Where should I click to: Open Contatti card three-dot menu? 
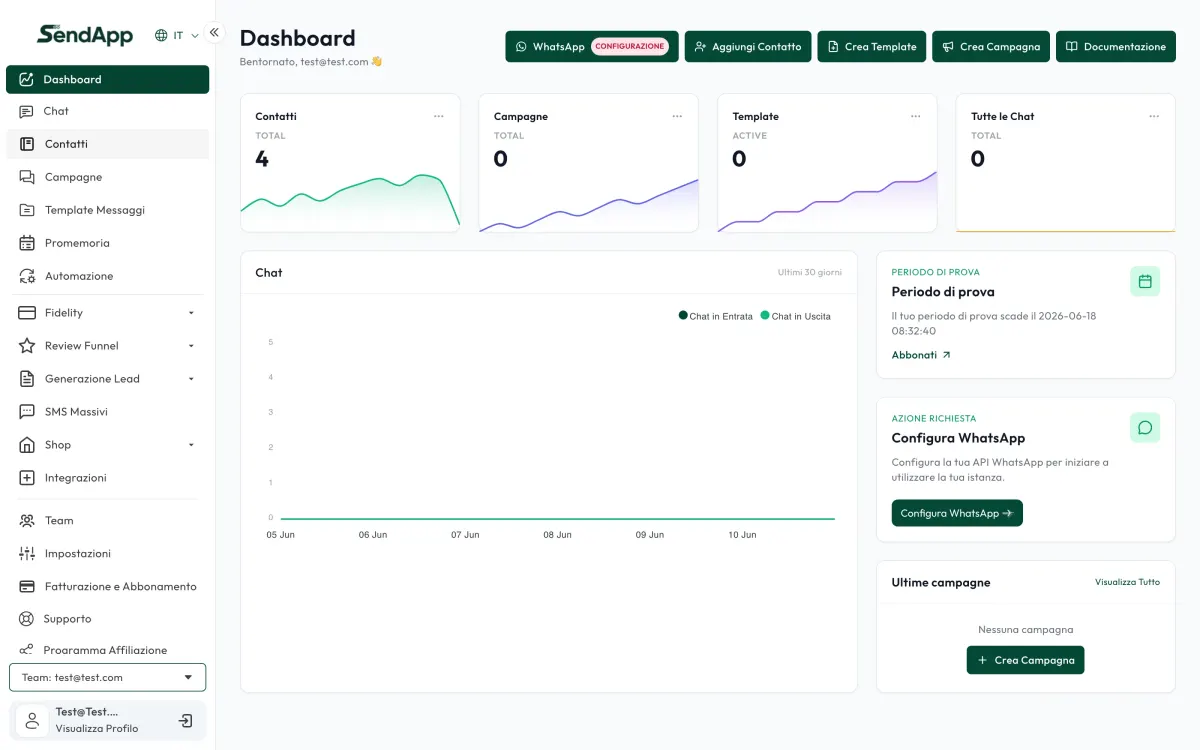(438, 116)
